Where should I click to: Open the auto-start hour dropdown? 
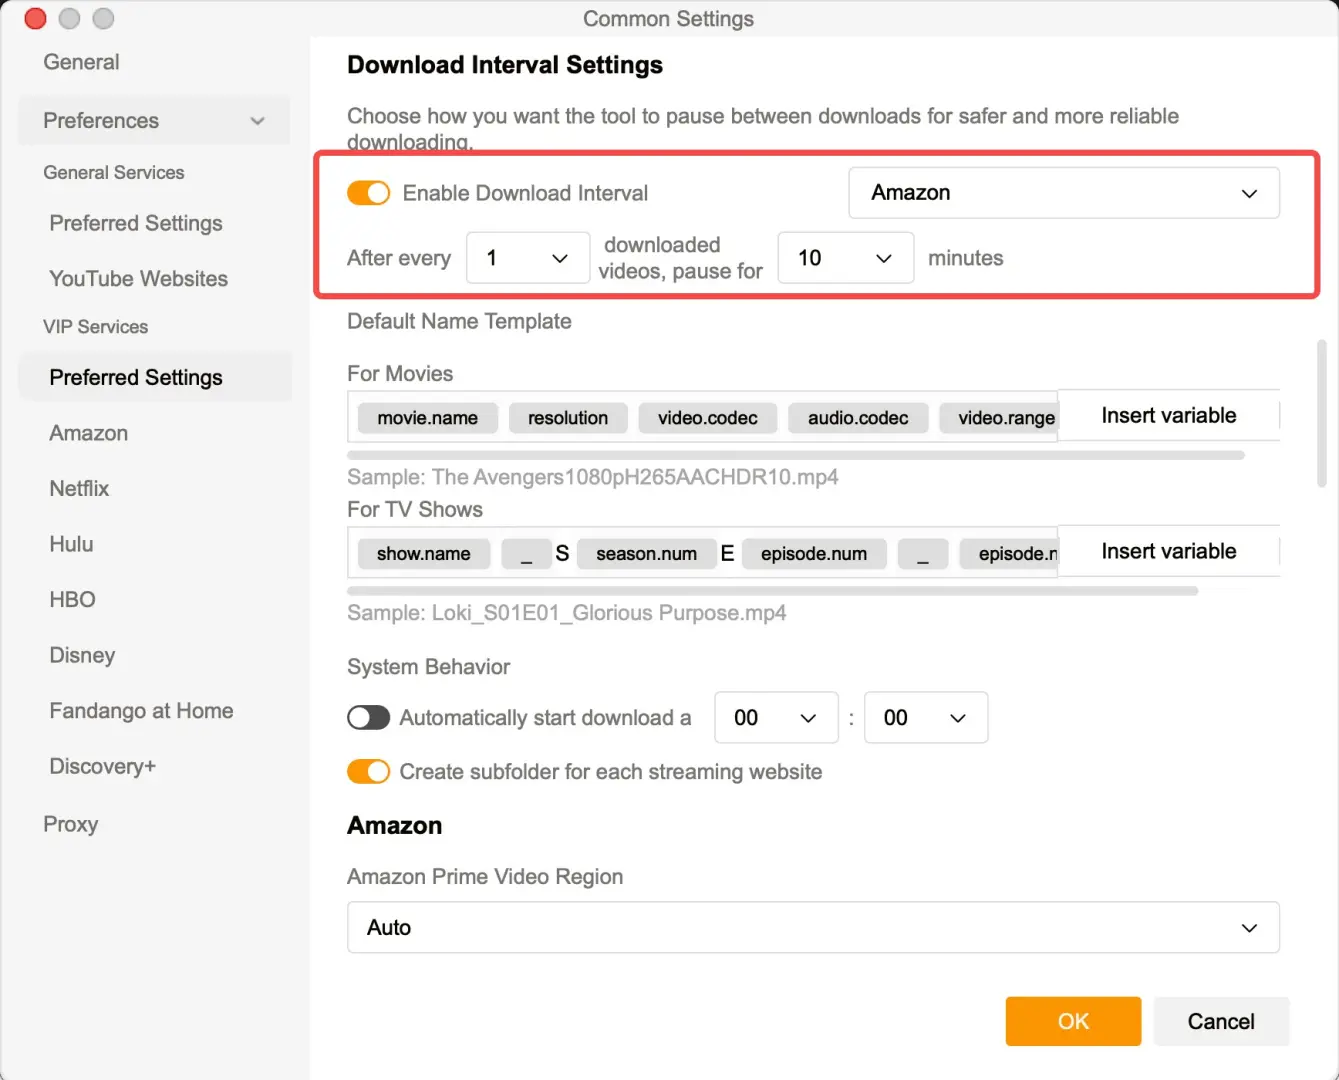[x=776, y=717]
